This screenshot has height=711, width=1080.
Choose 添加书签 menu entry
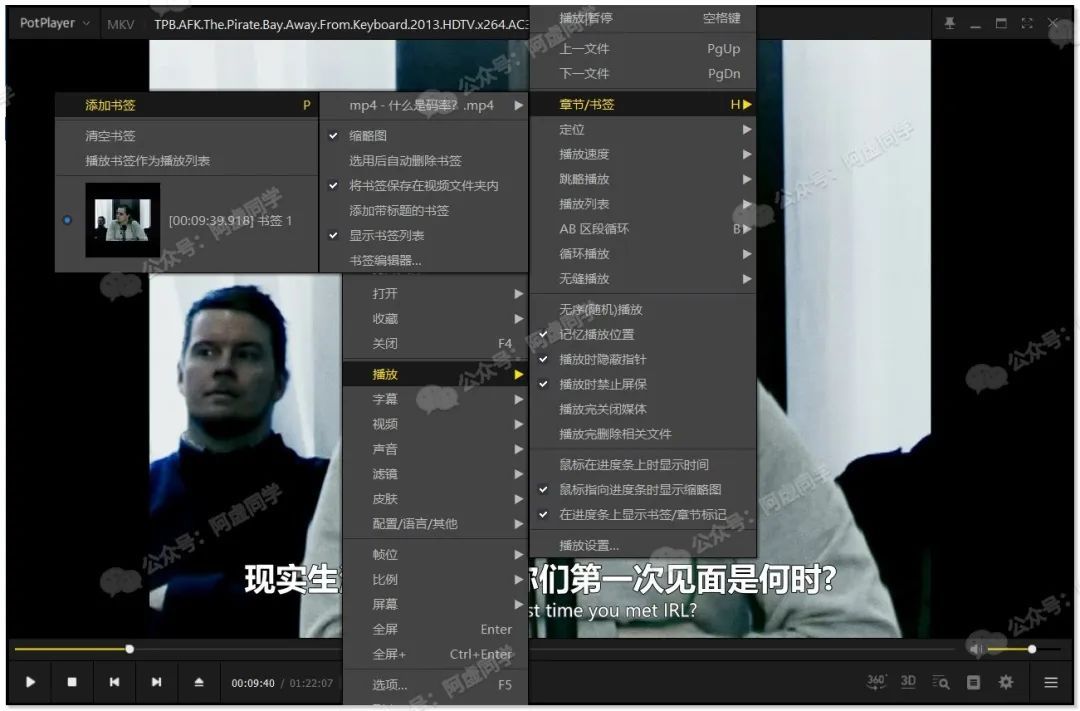click(187, 105)
